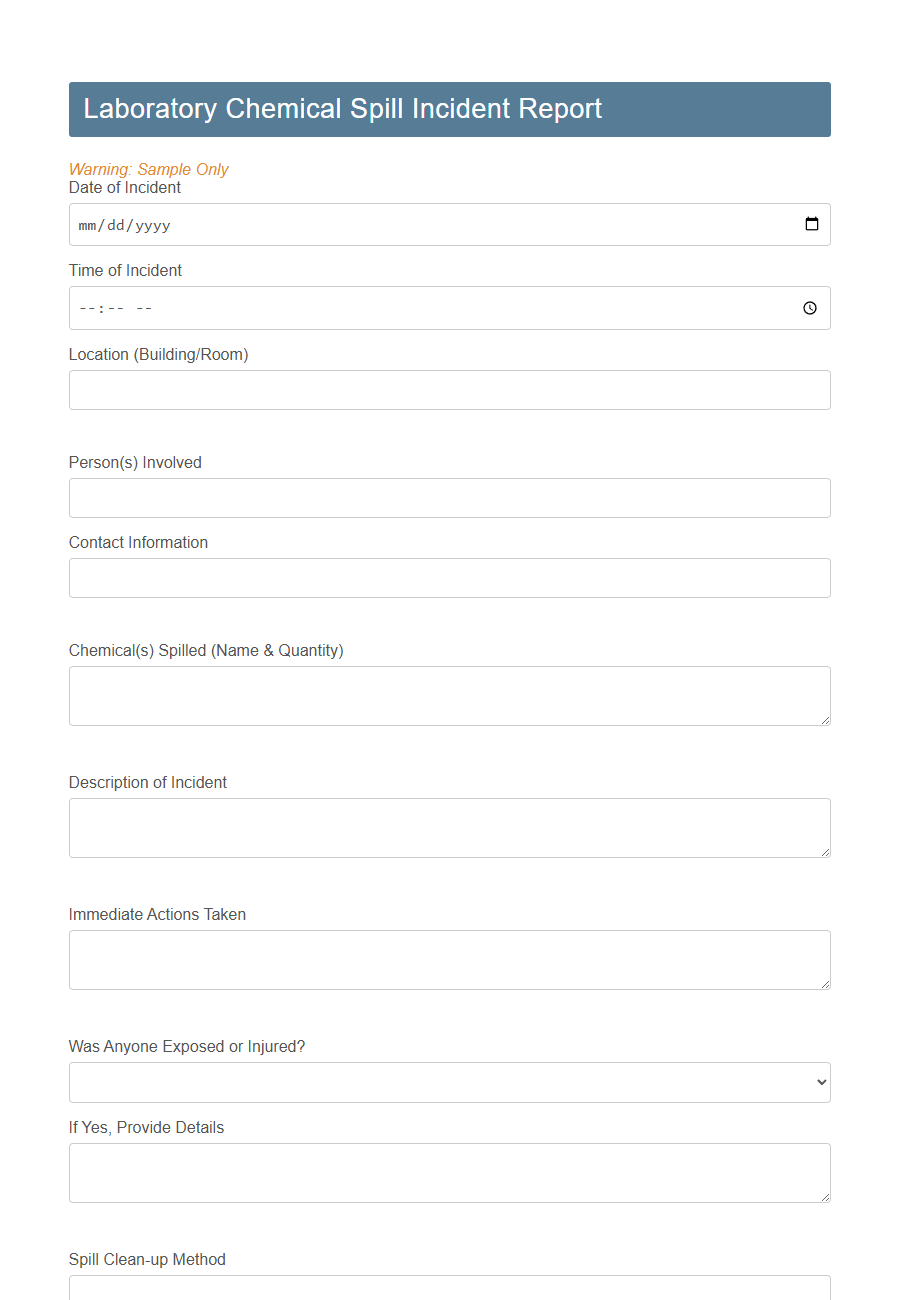Select the Contact Information input
The height and width of the screenshot is (1300, 900).
(x=449, y=578)
